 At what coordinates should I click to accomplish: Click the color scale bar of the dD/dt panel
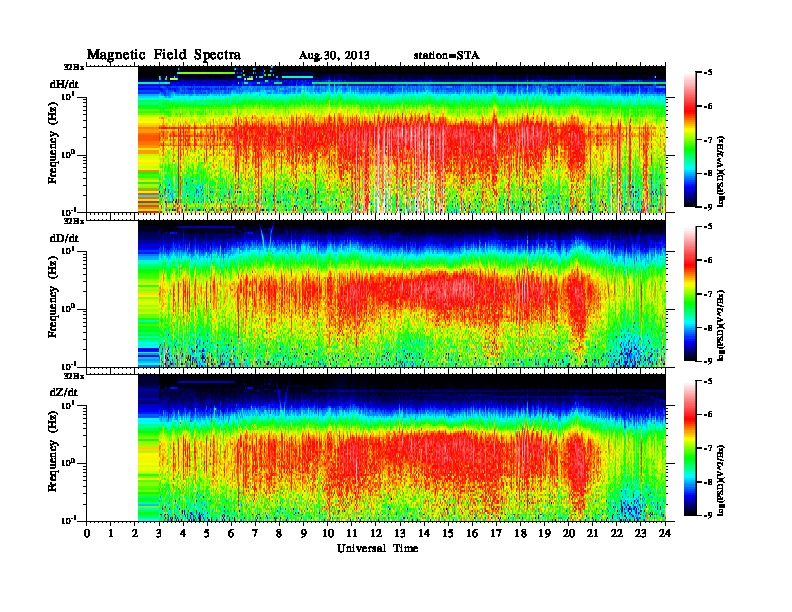(x=690, y=294)
